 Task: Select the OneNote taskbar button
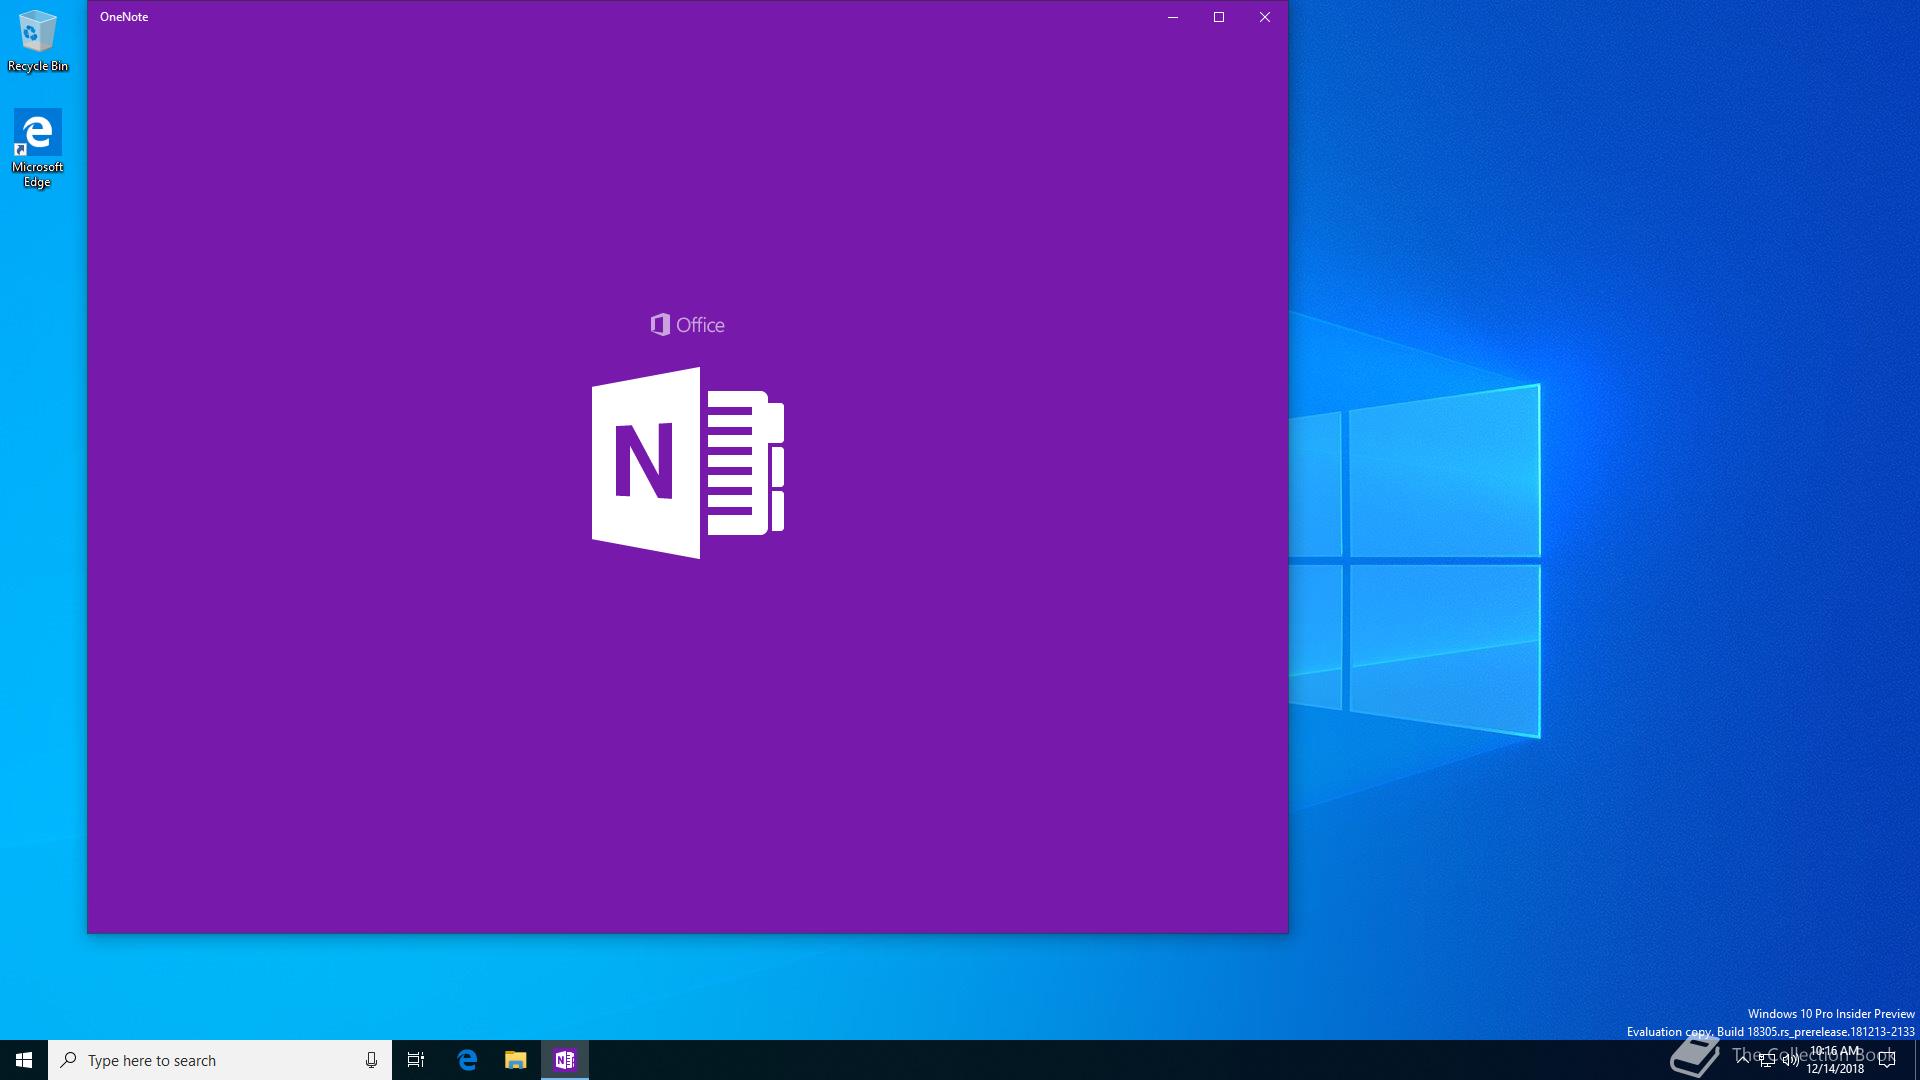pos(565,1060)
